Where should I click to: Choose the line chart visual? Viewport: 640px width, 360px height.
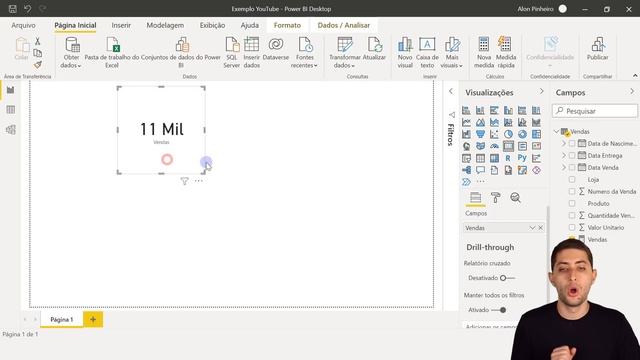pyautogui.click(x=466, y=122)
